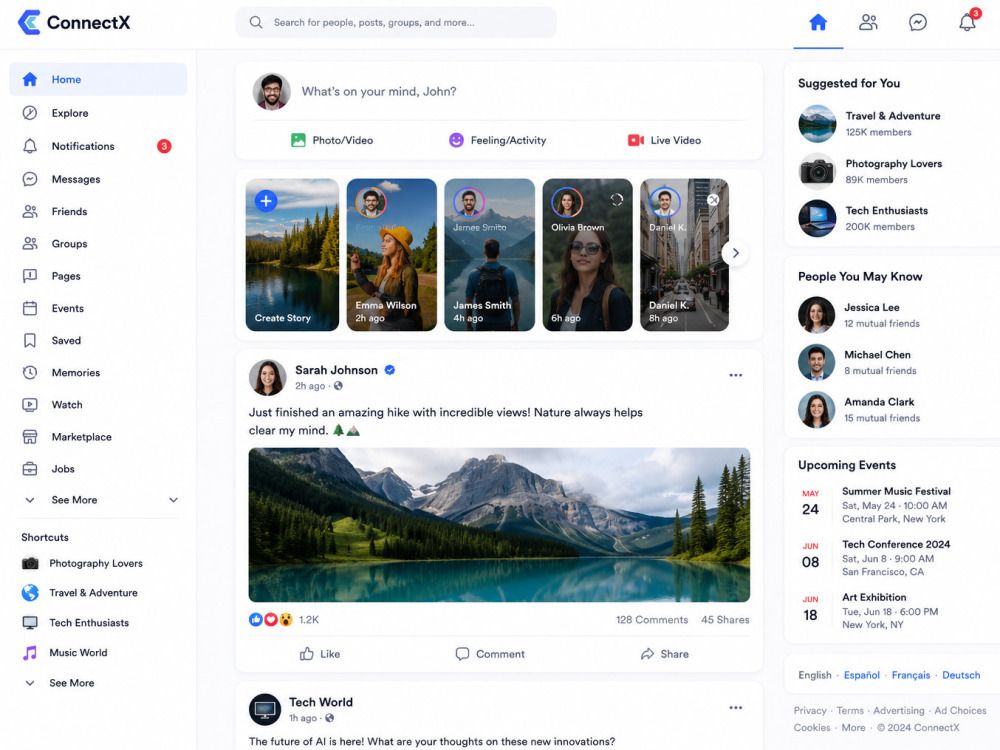
Task: Focus the search for people and posts field
Action: (396, 22)
